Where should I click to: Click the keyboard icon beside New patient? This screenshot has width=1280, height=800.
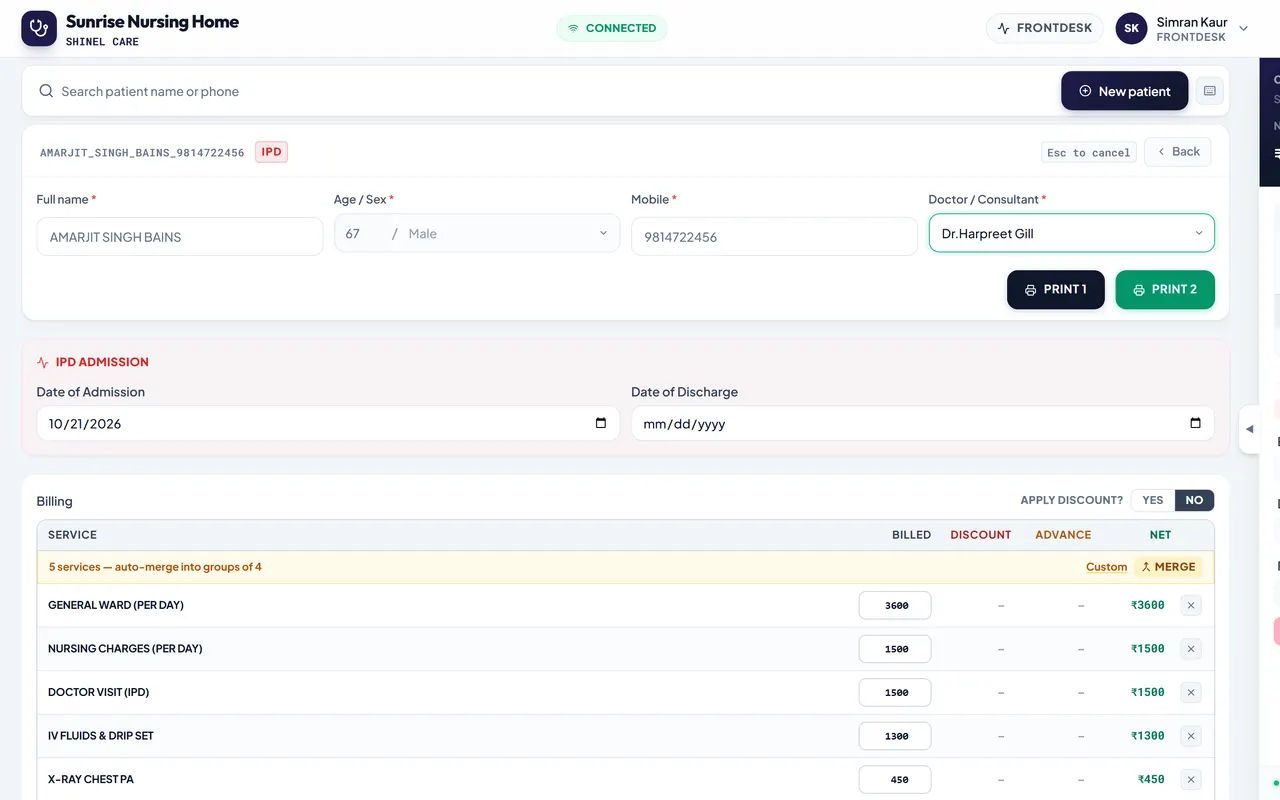click(1210, 91)
